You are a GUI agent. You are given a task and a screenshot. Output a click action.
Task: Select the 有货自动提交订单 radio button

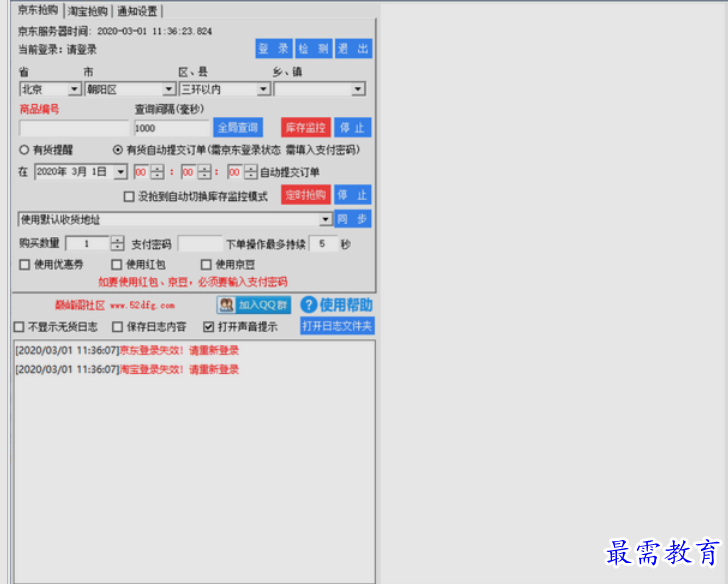tap(117, 150)
